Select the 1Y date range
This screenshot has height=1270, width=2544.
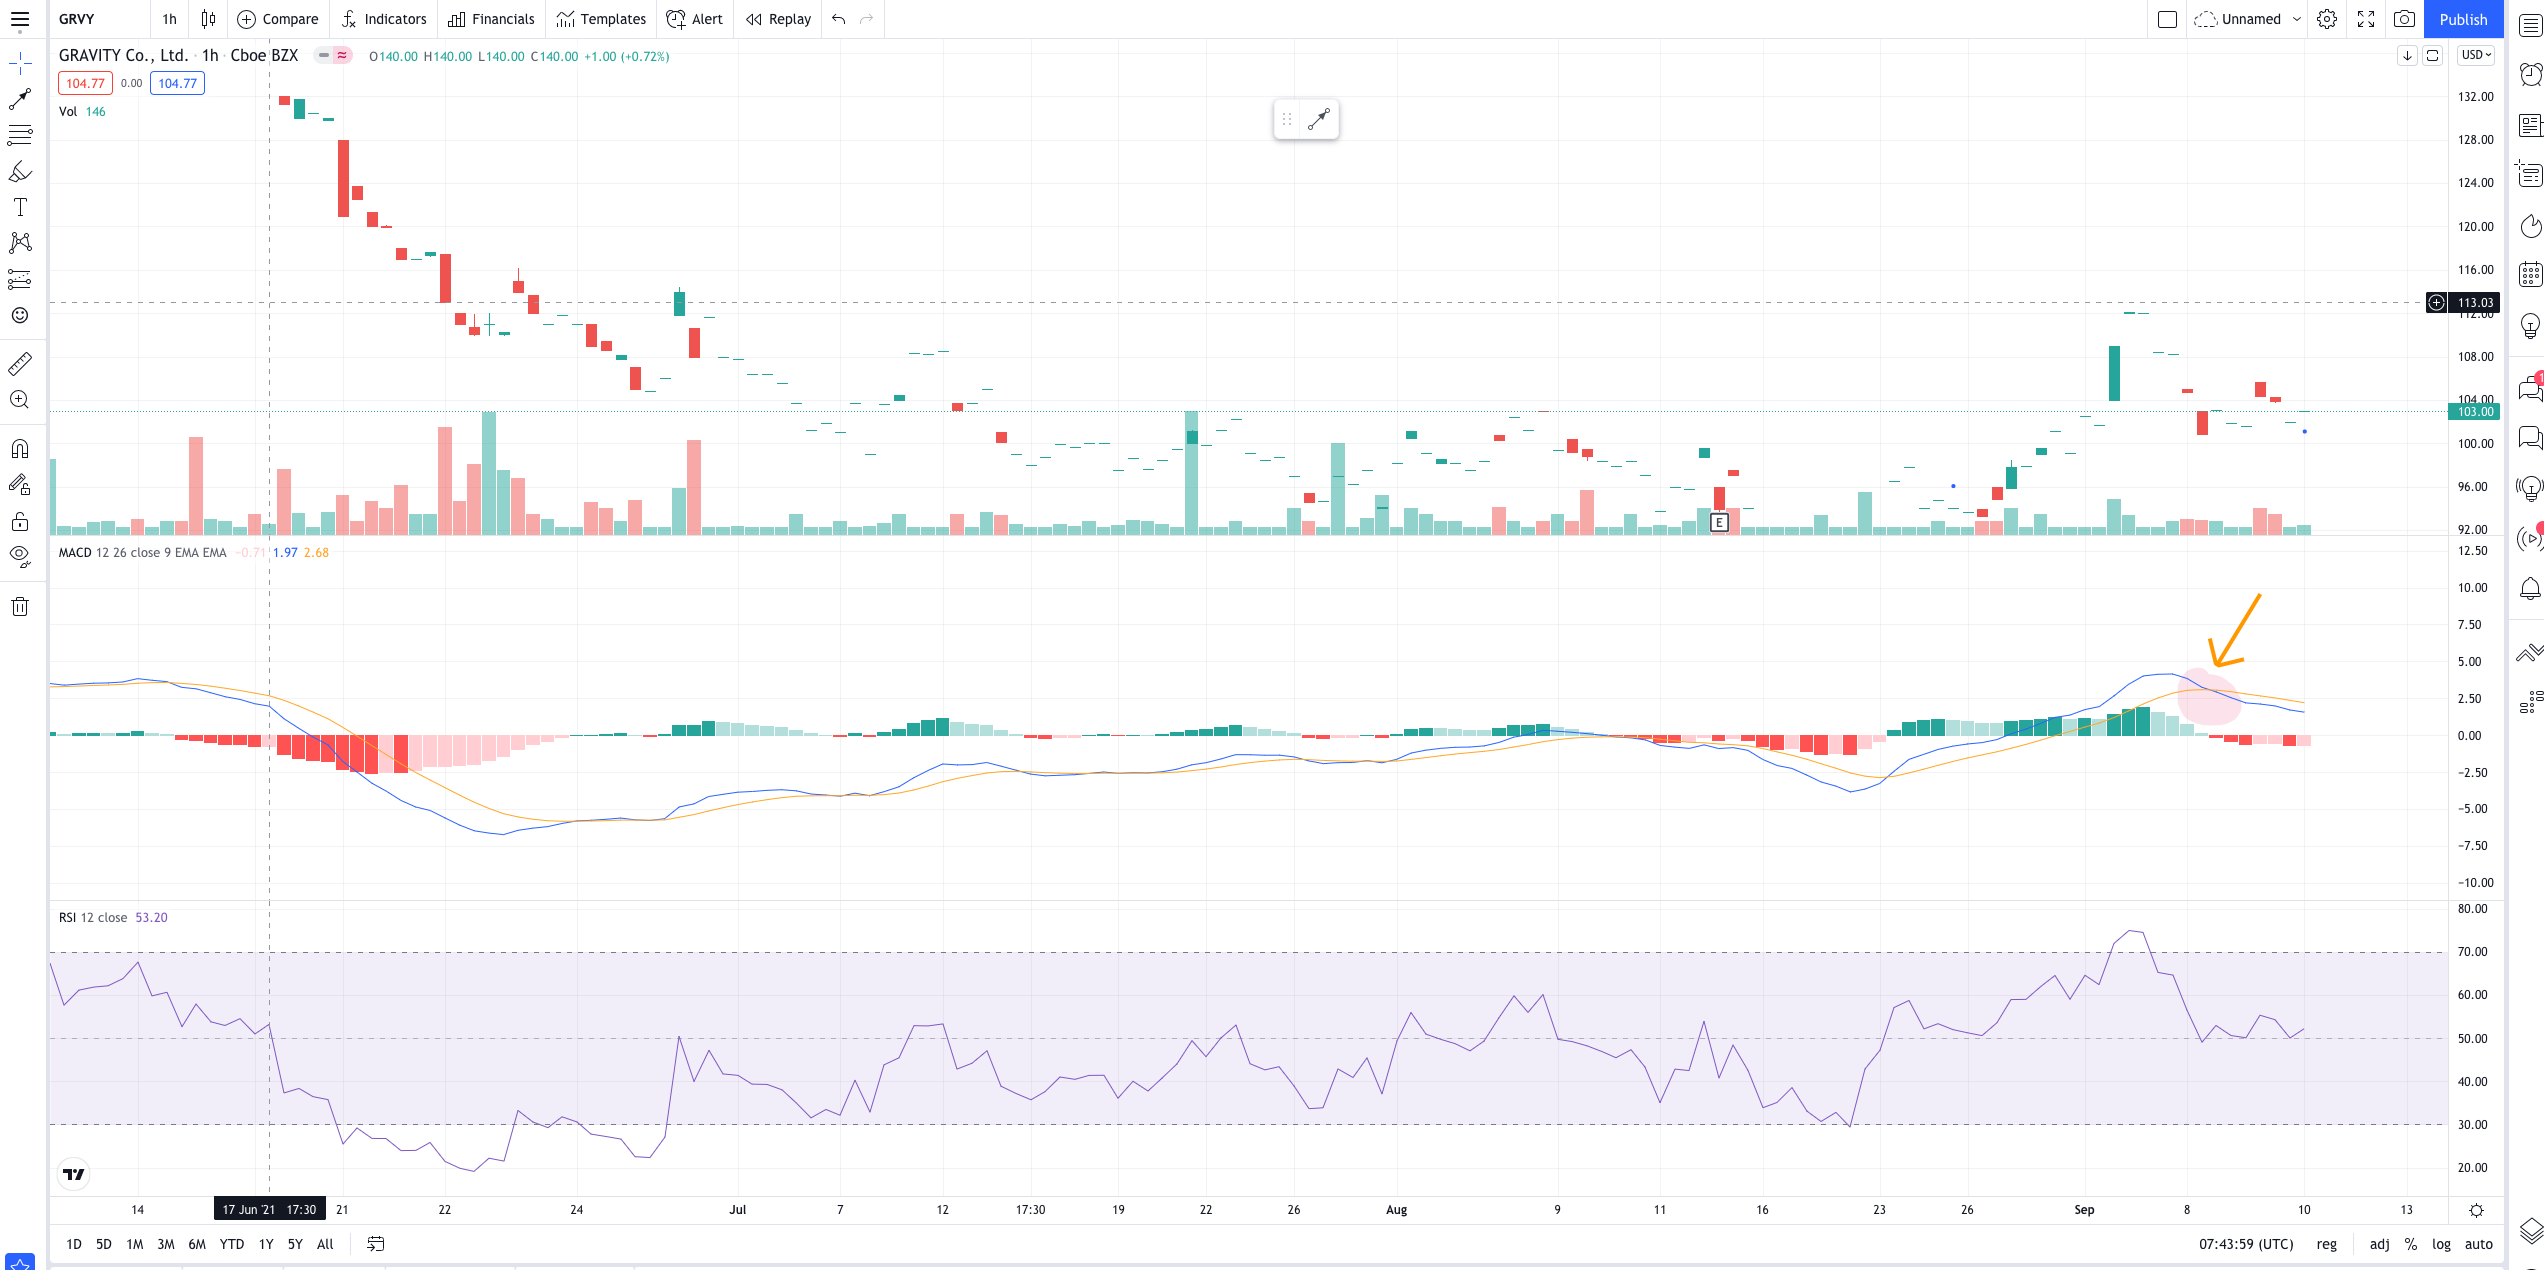pyautogui.click(x=266, y=1244)
